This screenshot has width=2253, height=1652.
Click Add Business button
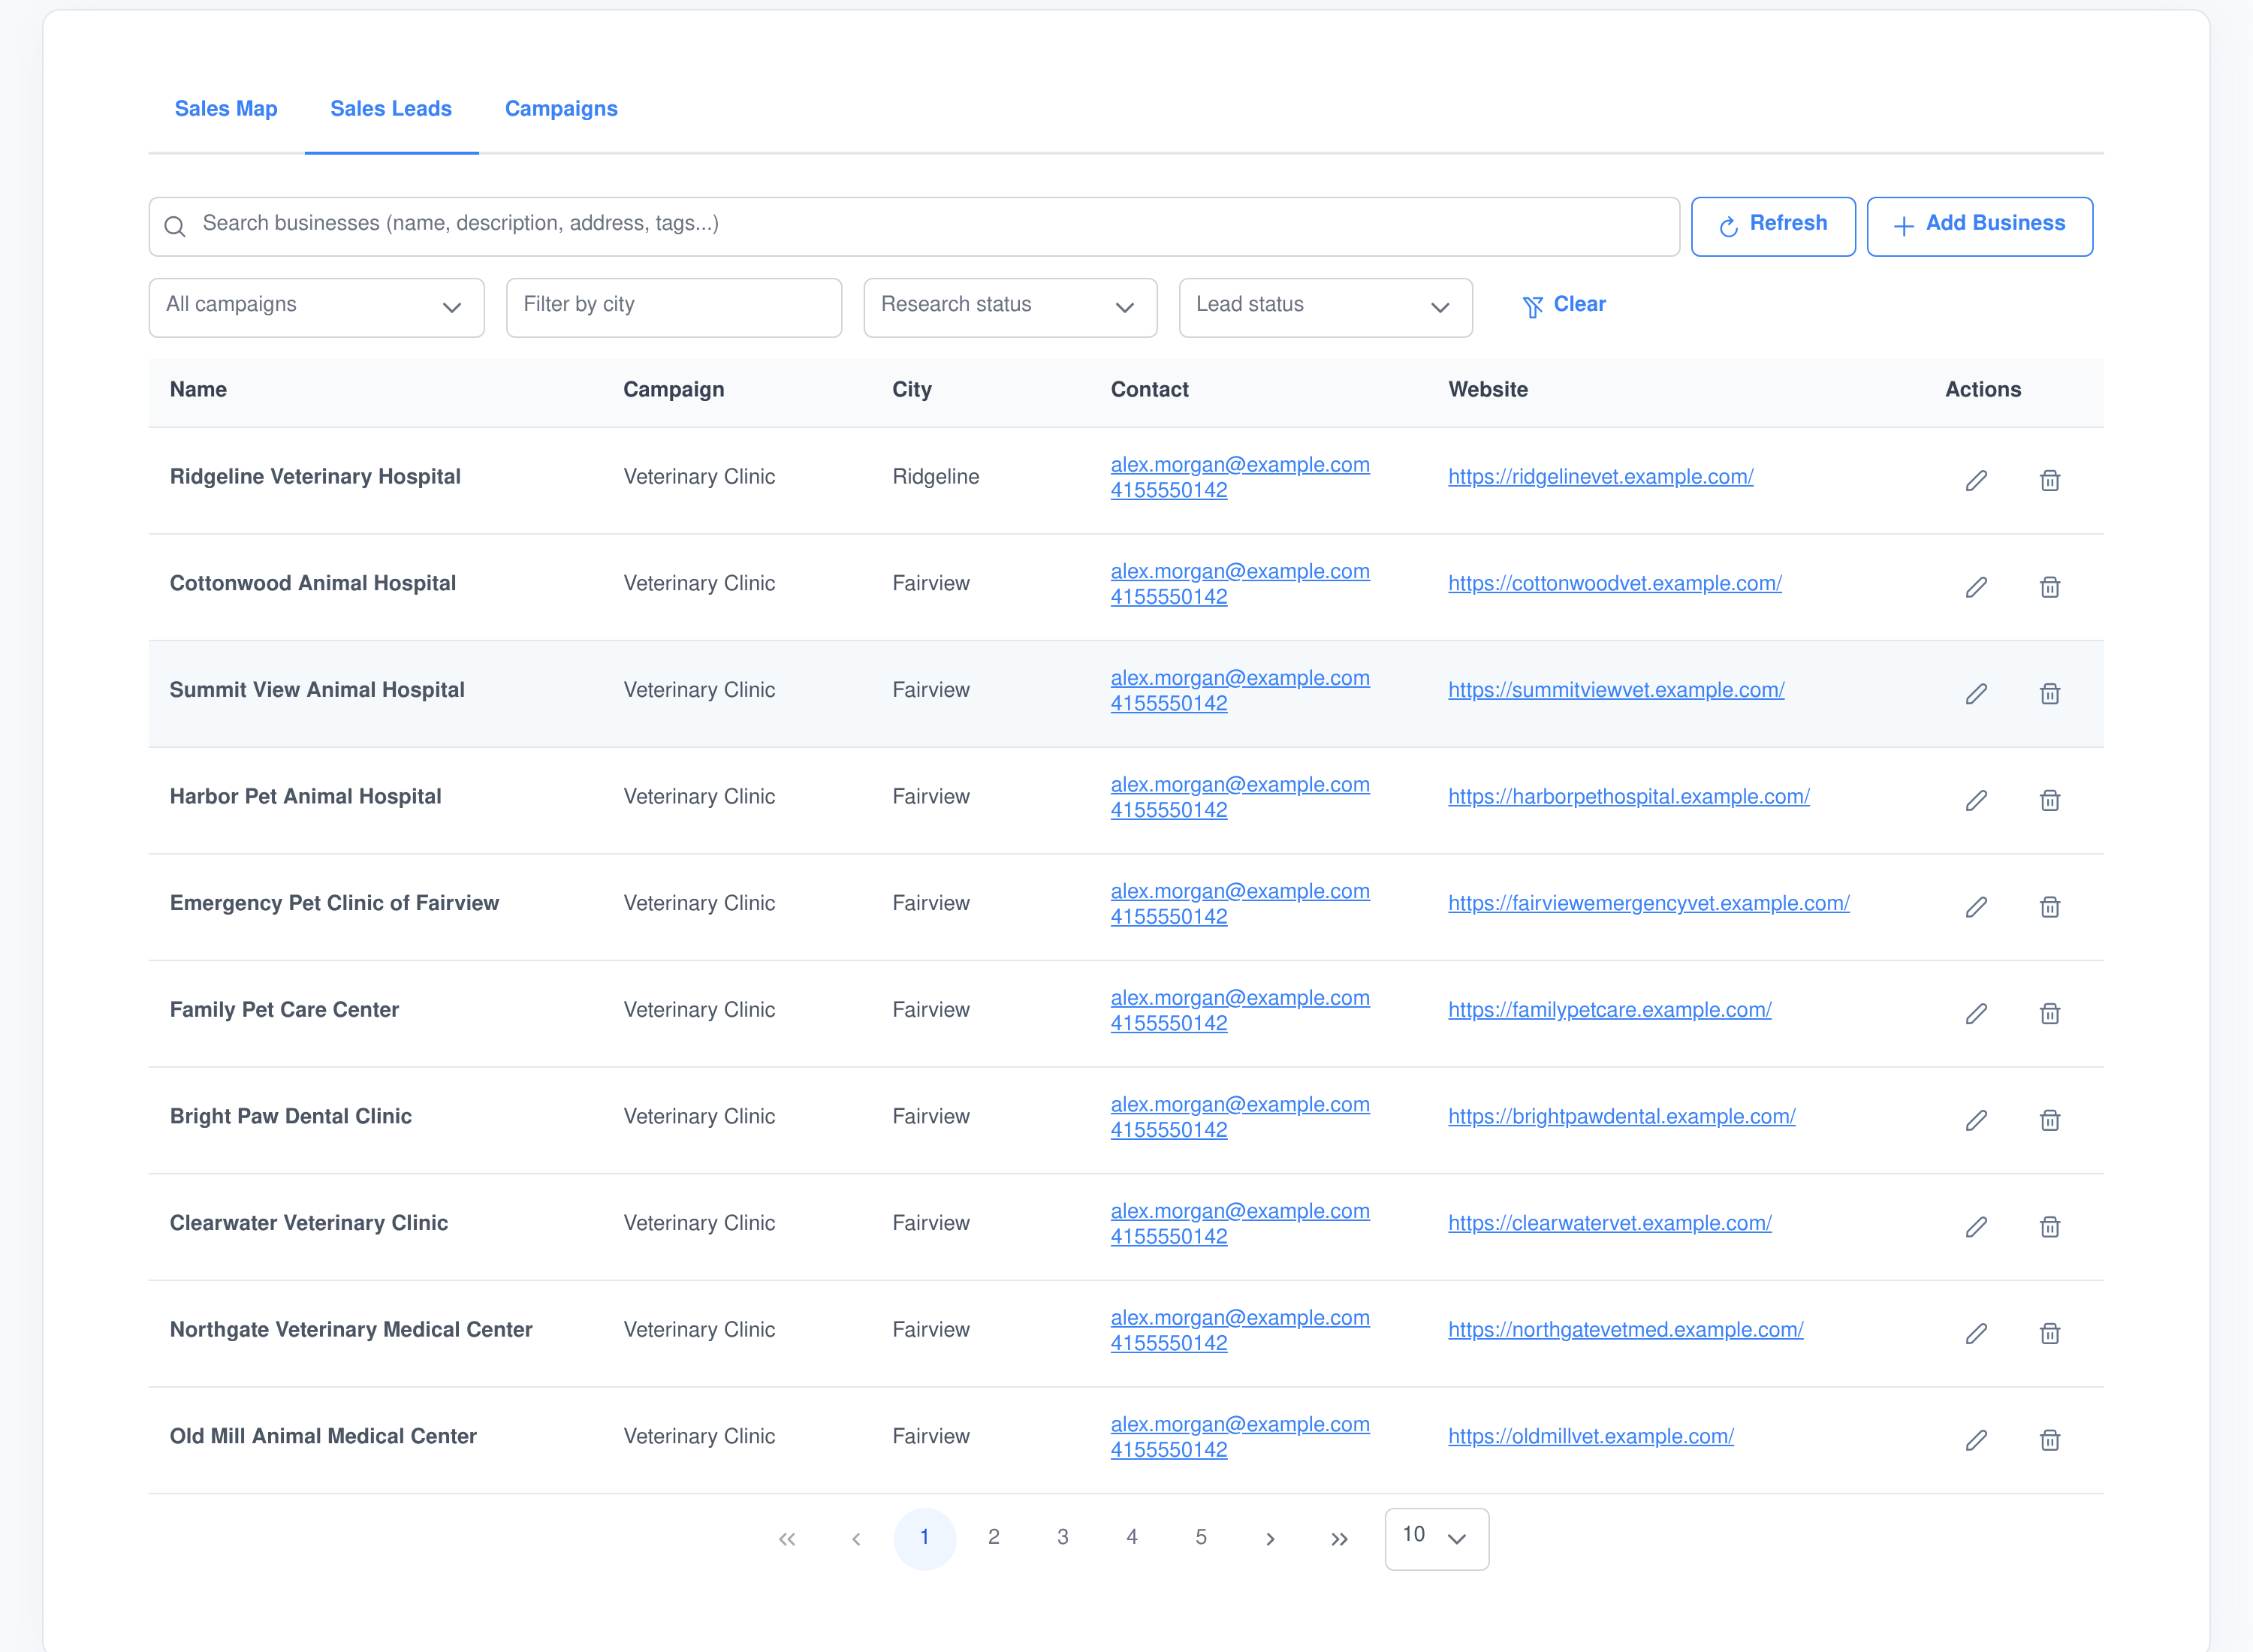coord(1979,226)
